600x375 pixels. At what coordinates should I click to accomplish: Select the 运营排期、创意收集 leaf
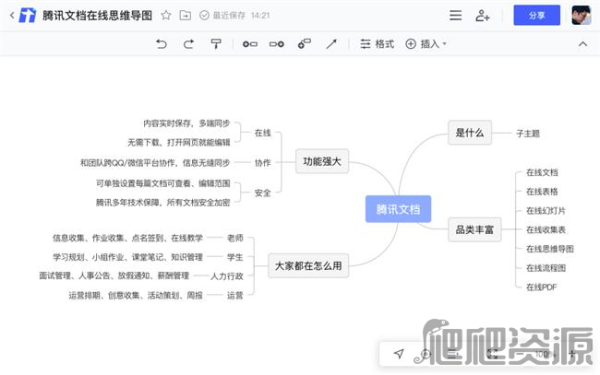[x=135, y=295]
